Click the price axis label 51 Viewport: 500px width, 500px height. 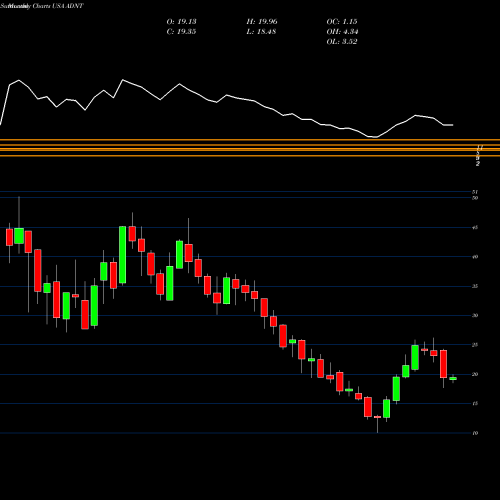(475, 192)
